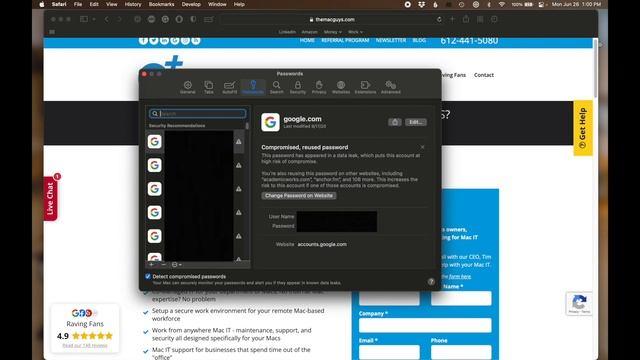Open the Search preferences pane

coord(276,87)
